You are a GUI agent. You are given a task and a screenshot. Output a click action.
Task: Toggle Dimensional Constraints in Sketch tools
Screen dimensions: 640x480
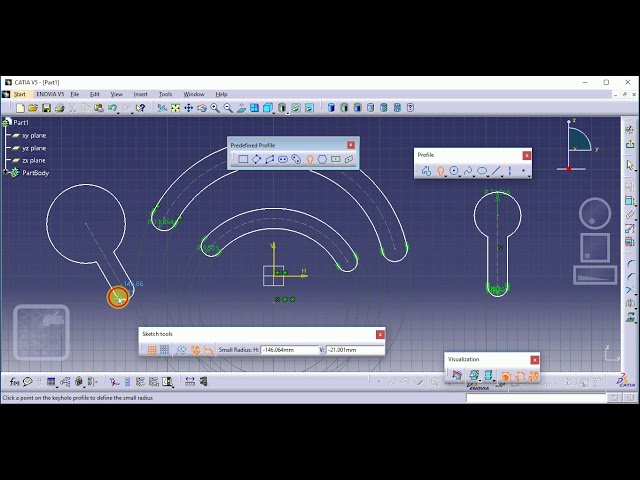208,350
